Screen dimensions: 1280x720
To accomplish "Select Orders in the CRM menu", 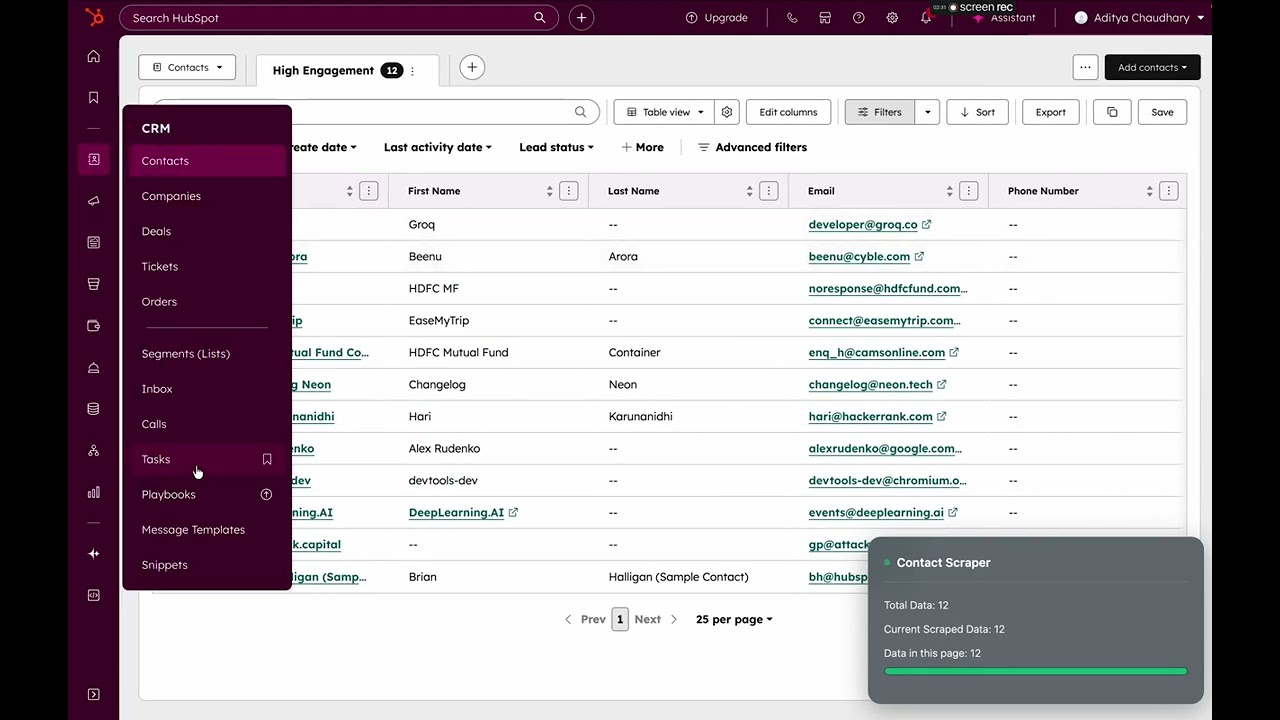I will pyautogui.click(x=206, y=301).
